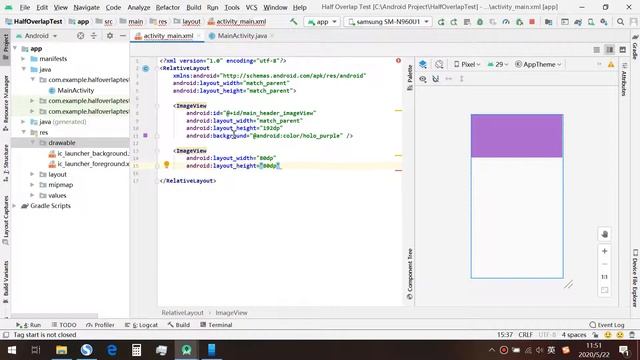Open the AppTheme dropdown
The height and width of the screenshot is (360, 640).
[538, 64]
